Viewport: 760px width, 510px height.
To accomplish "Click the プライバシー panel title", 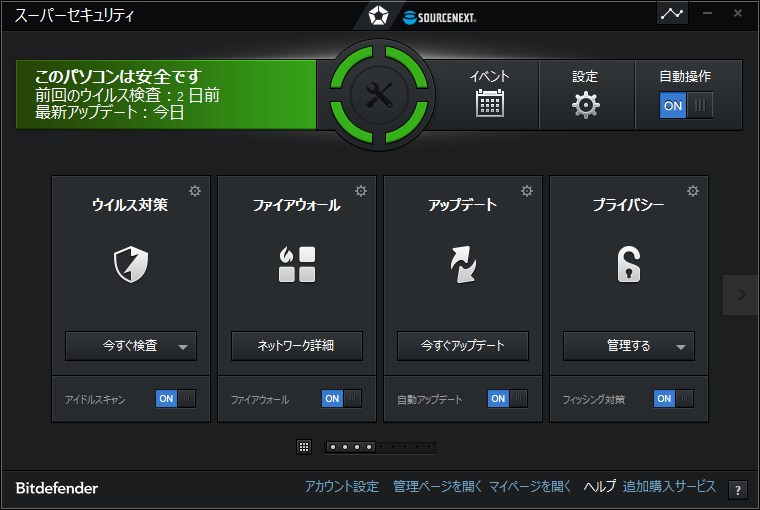I will pos(628,205).
